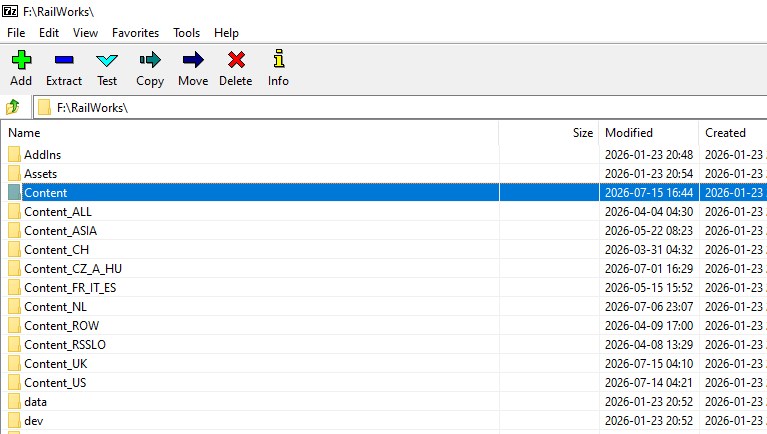Select the Content_CZ_A_HU folder name

[x=73, y=269]
